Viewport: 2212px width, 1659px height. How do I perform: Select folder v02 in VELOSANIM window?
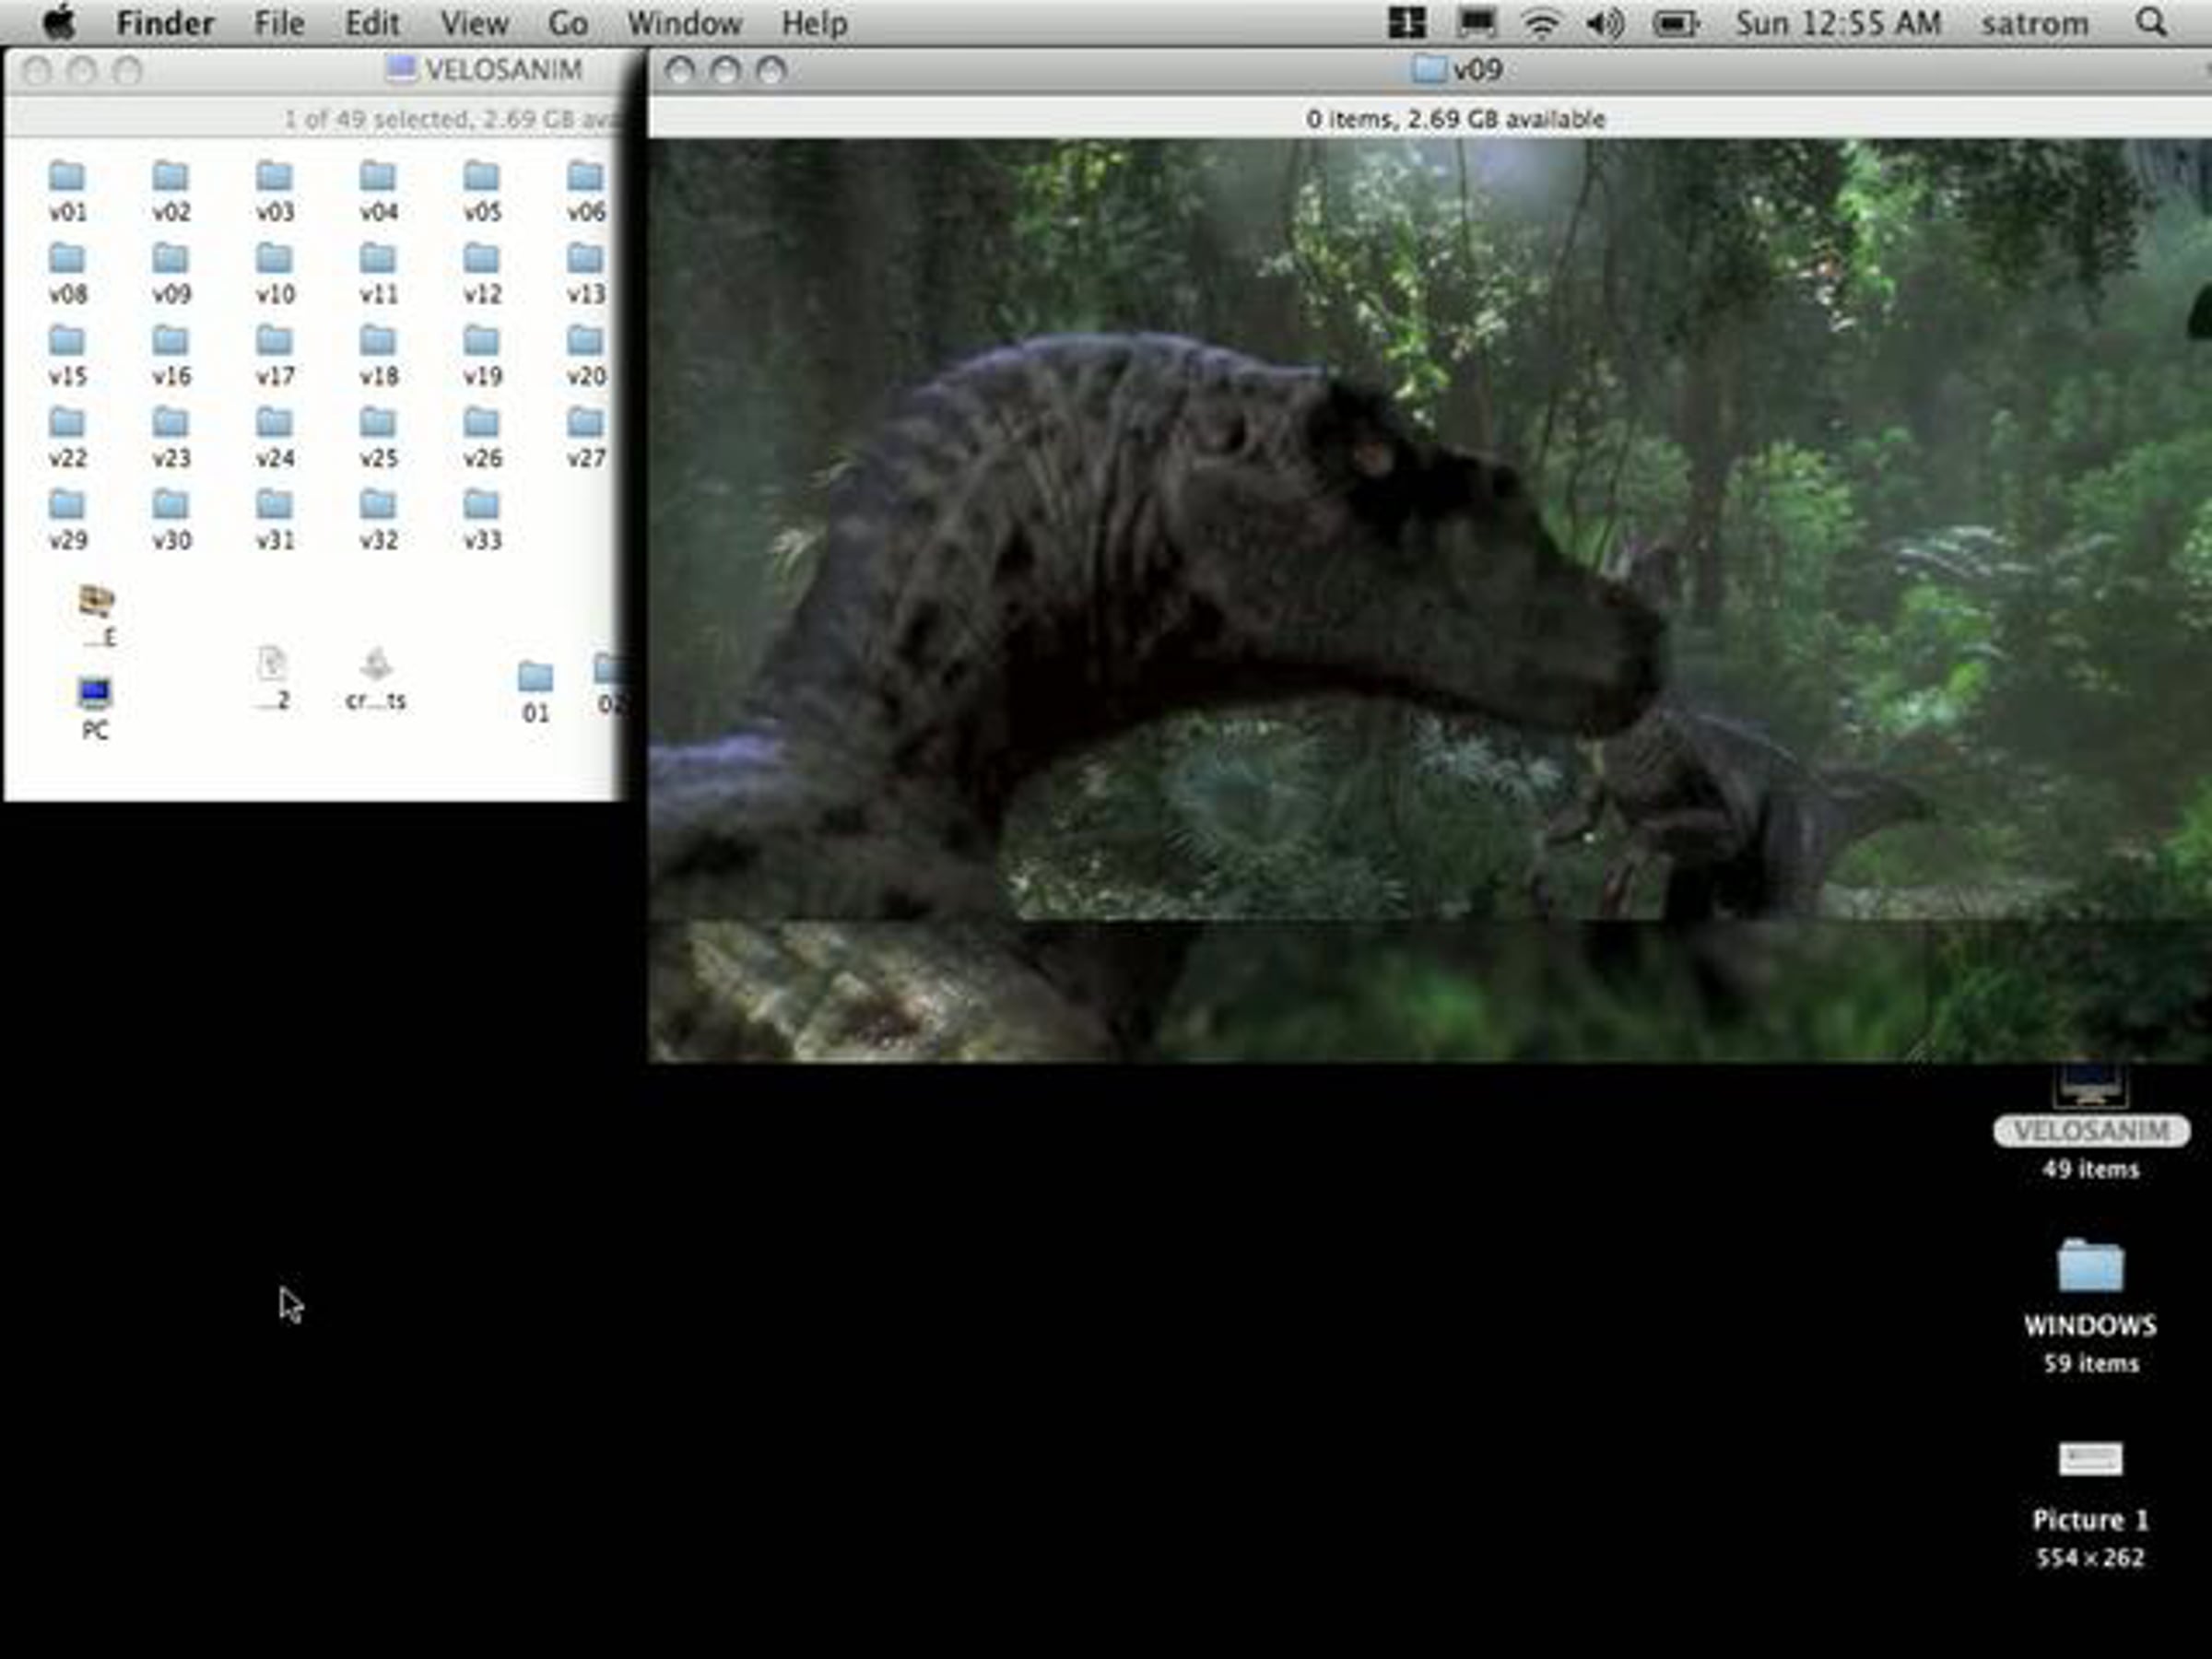point(171,190)
